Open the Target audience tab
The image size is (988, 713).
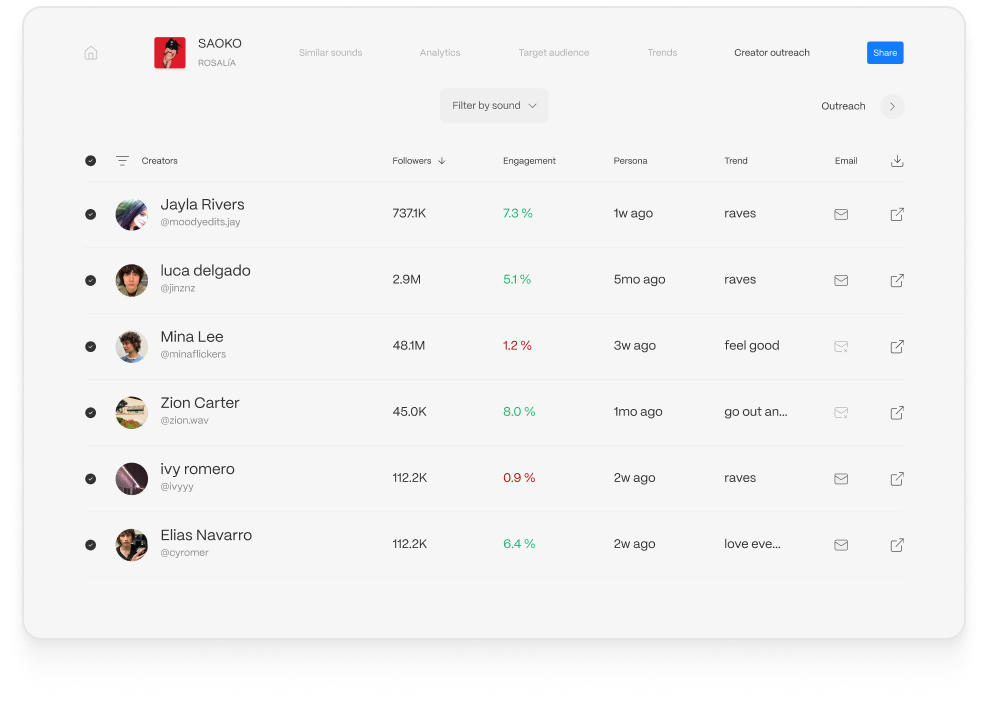point(553,53)
